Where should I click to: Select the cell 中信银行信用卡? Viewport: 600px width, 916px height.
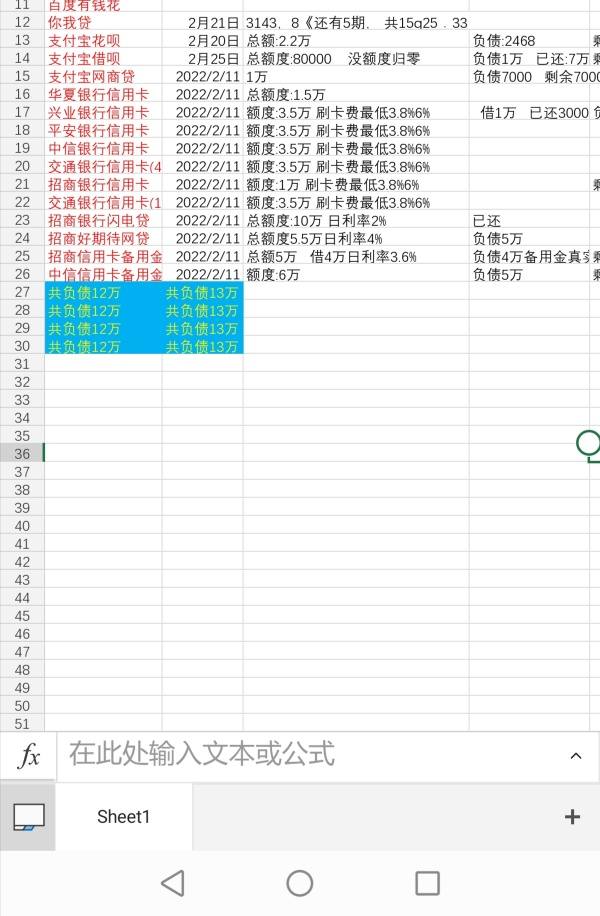tap(103, 148)
